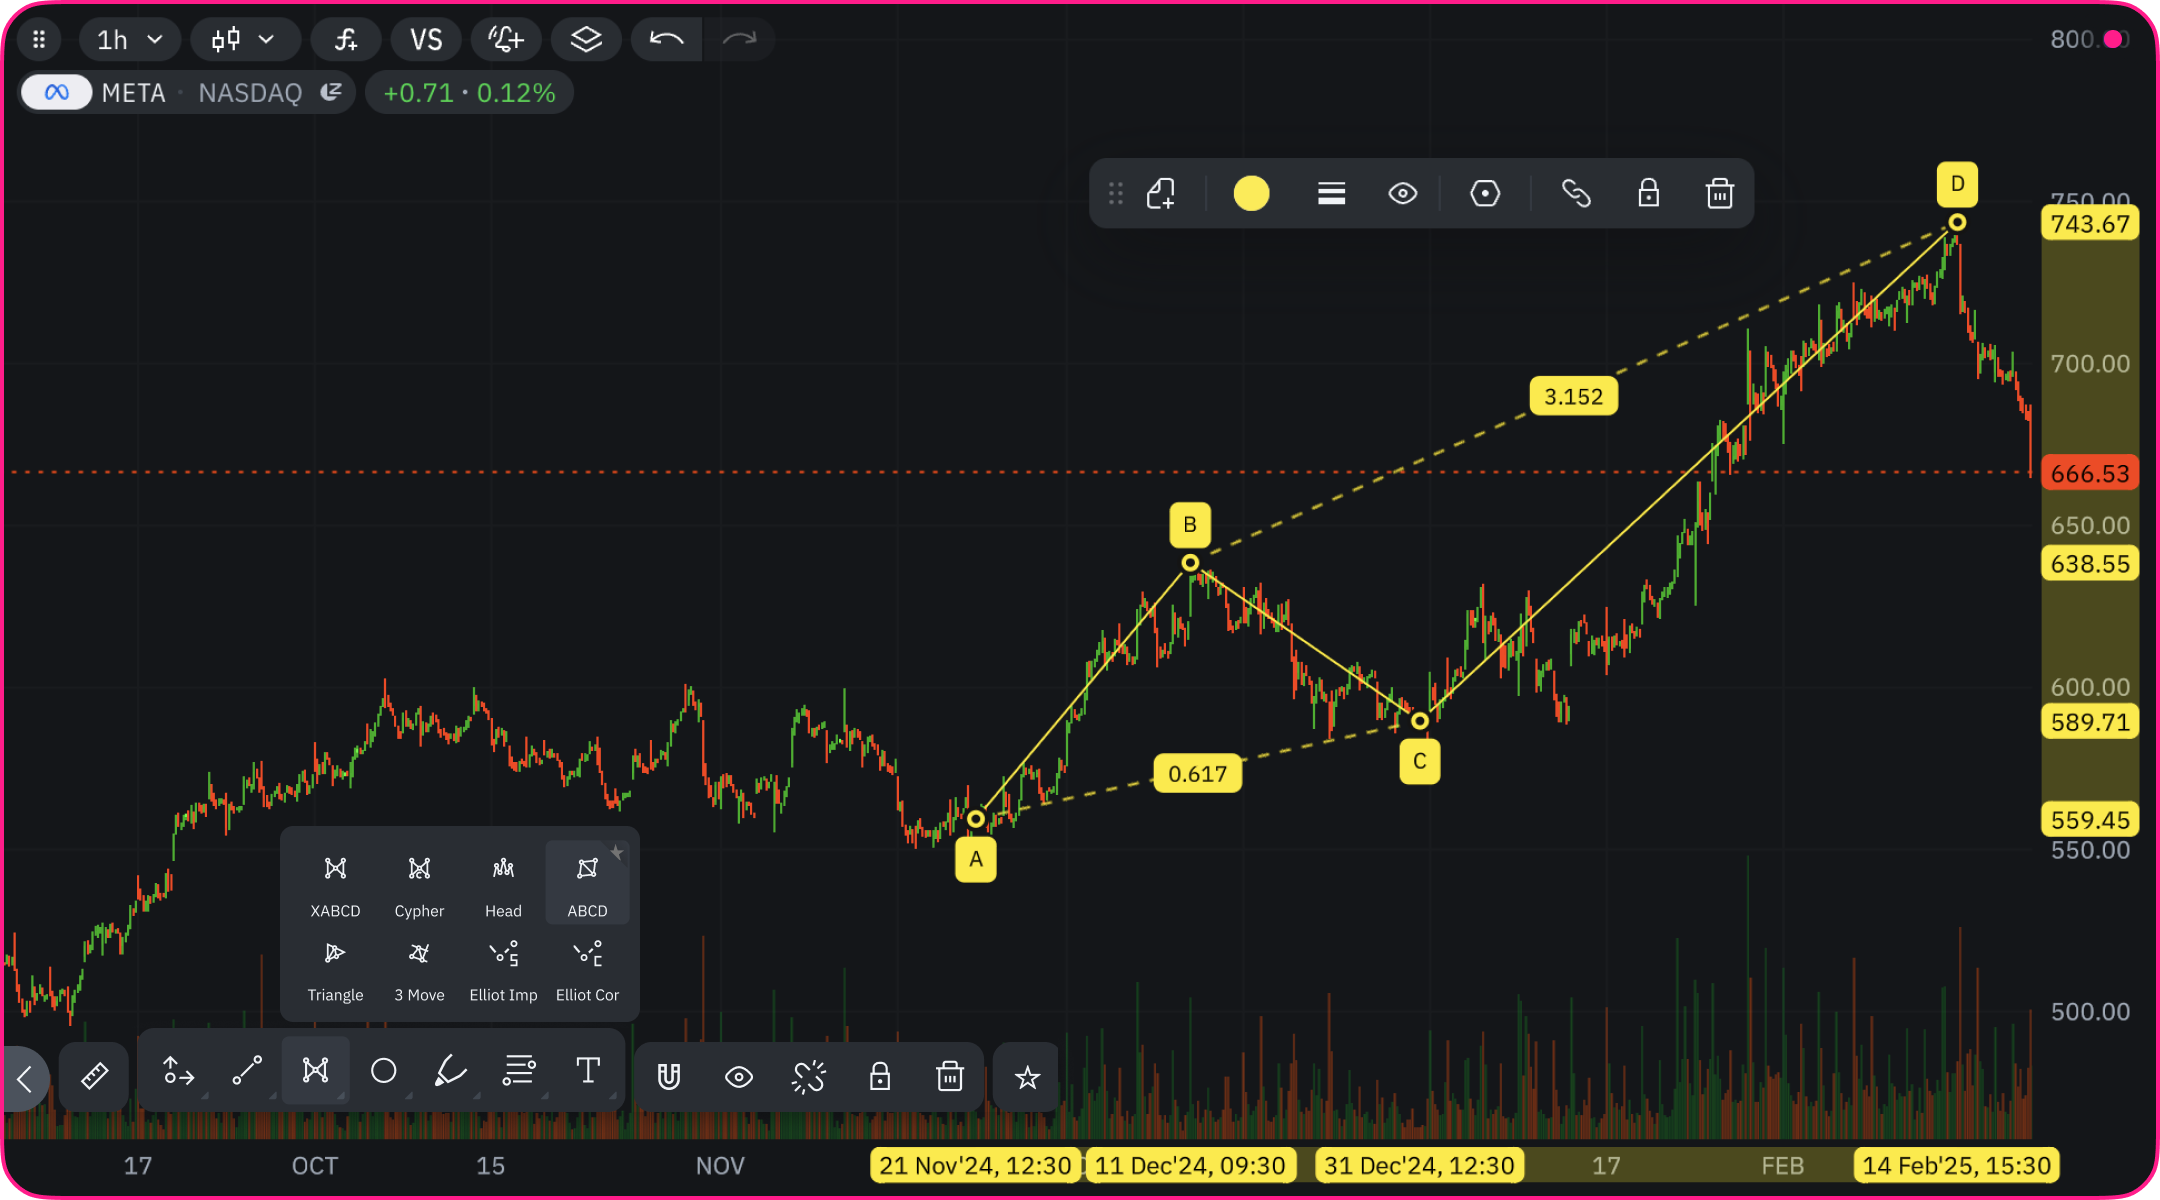
Task: Choose the XABCD pattern
Action: click(335, 884)
